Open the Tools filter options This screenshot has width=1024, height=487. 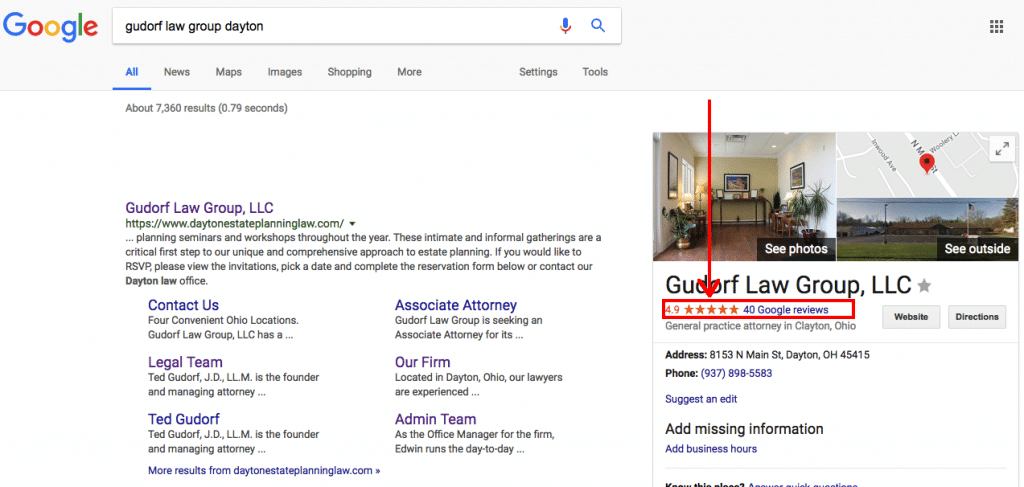(x=595, y=72)
